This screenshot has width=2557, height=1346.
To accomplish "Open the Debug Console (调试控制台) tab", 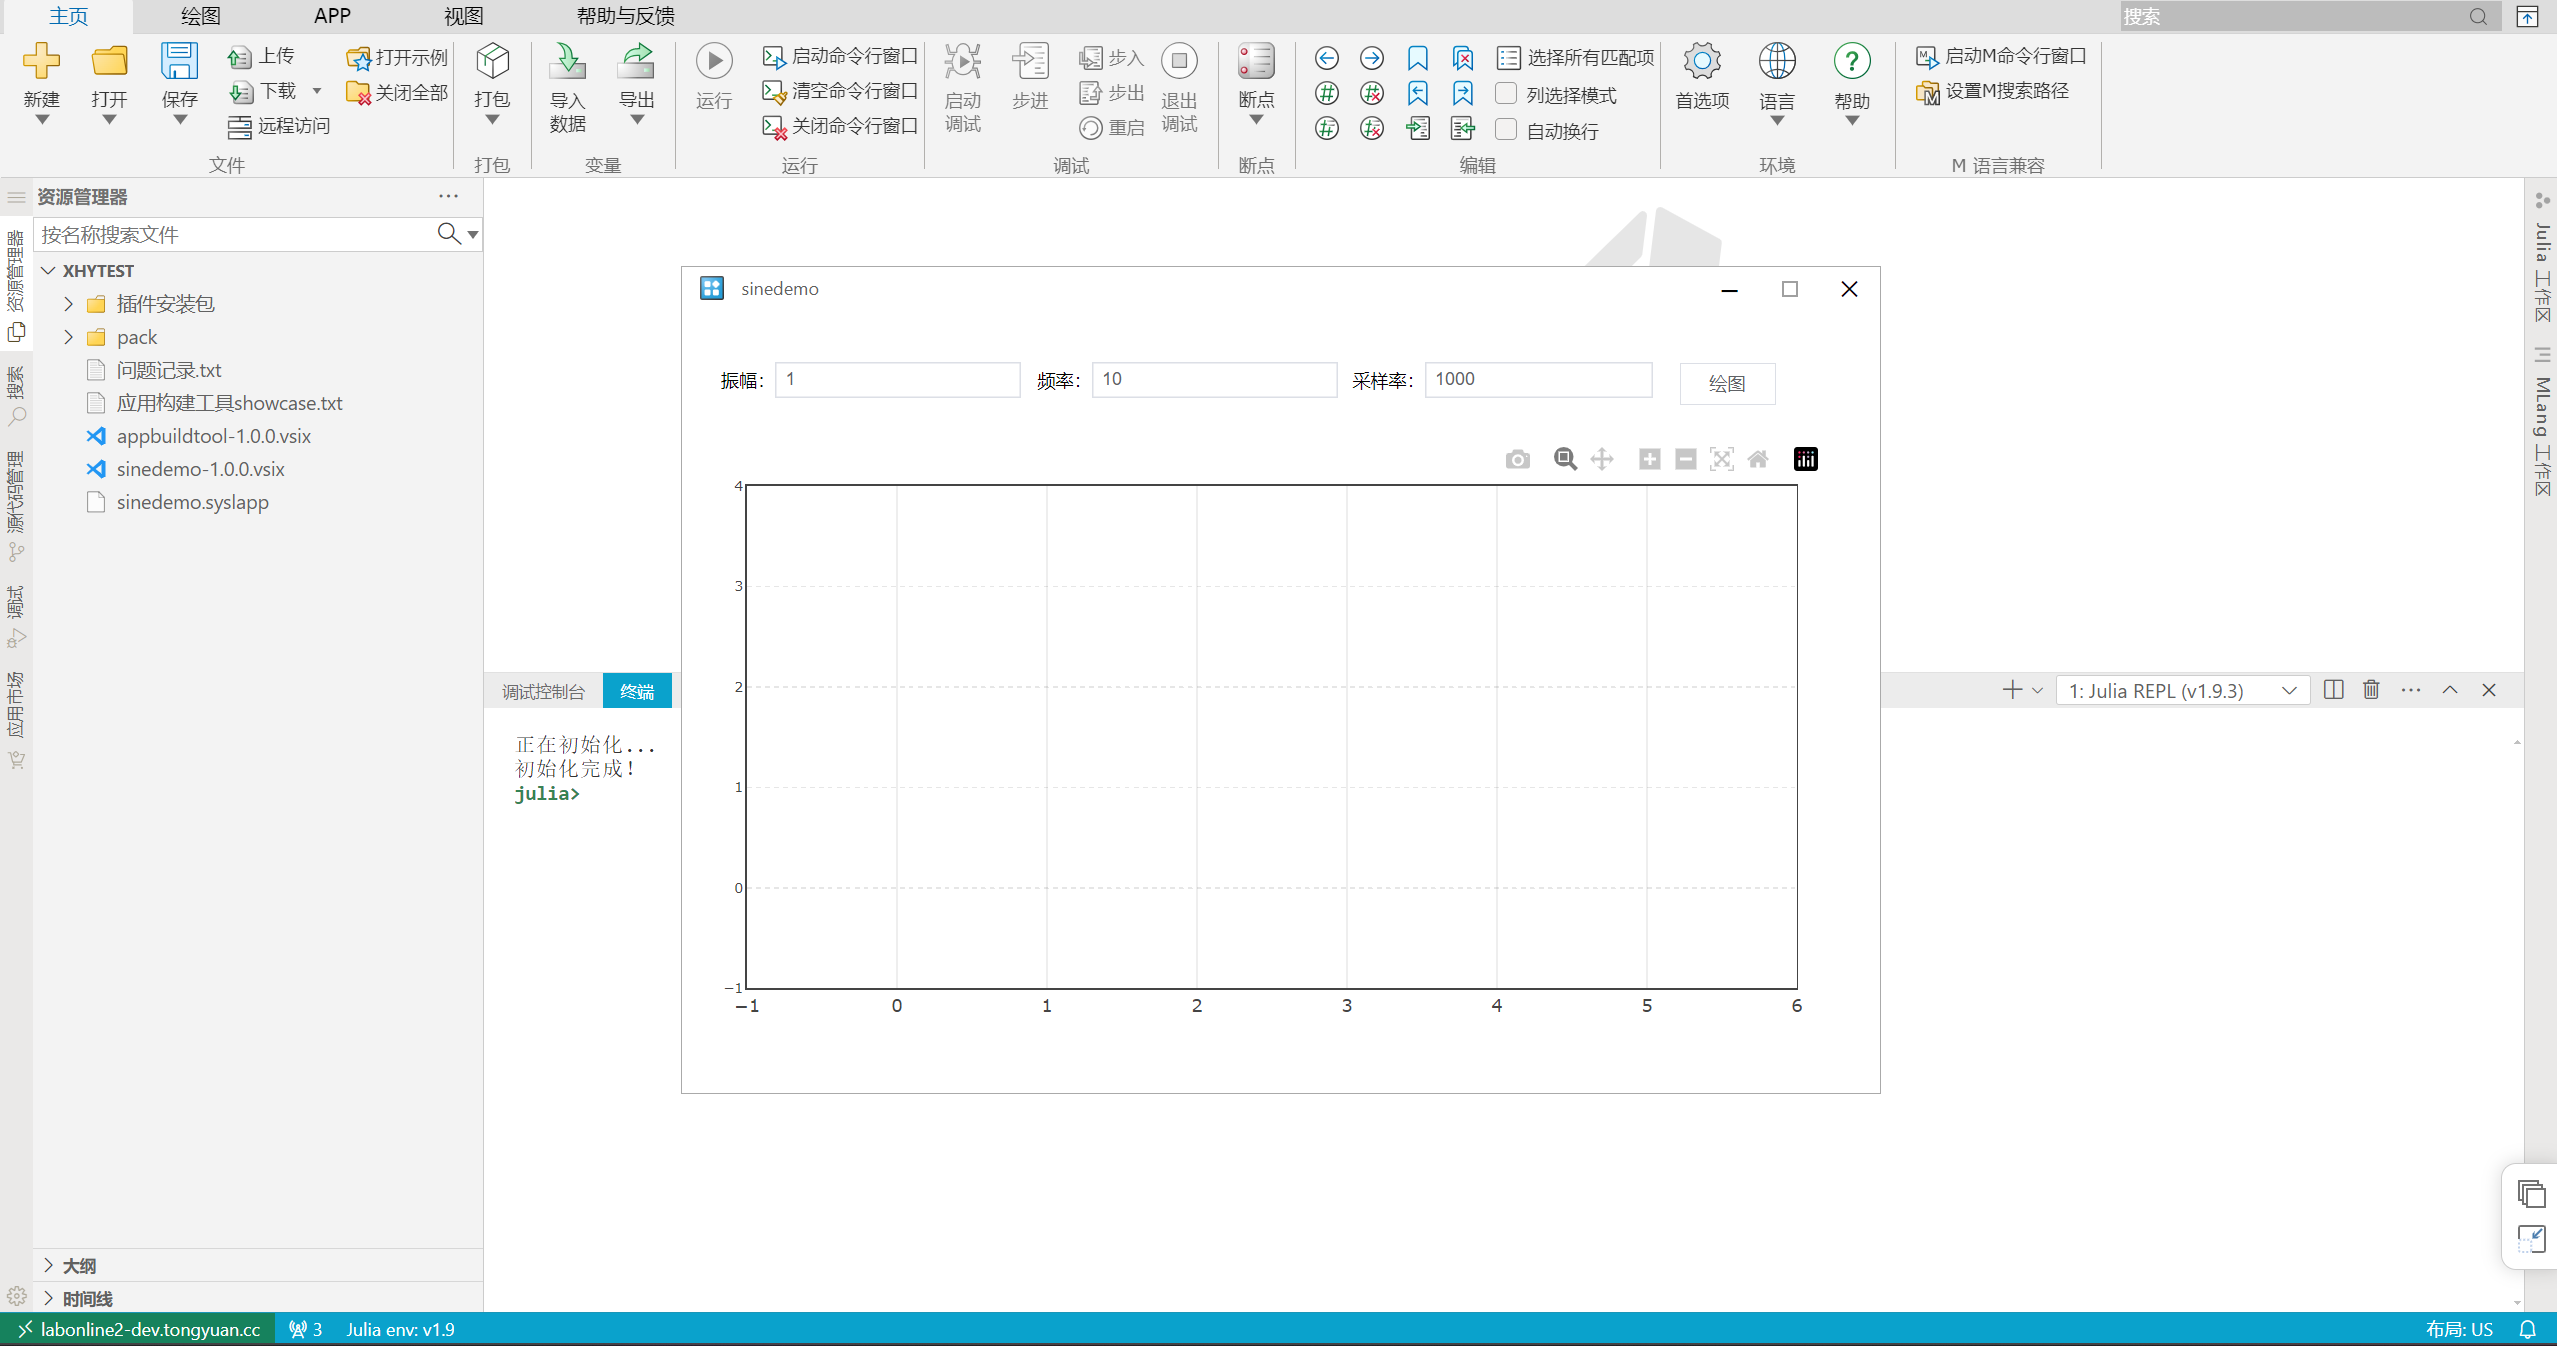I will click(543, 691).
